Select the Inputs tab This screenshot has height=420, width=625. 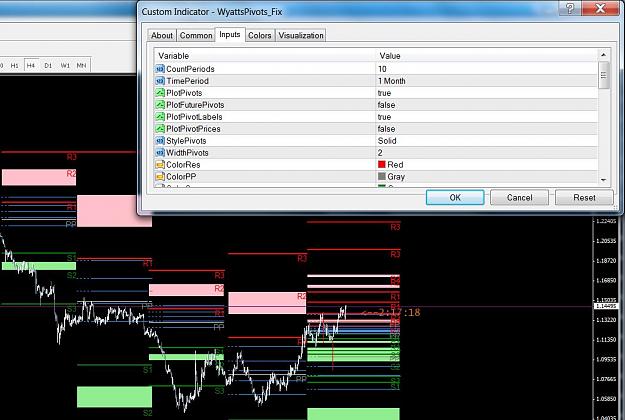click(230, 35)
